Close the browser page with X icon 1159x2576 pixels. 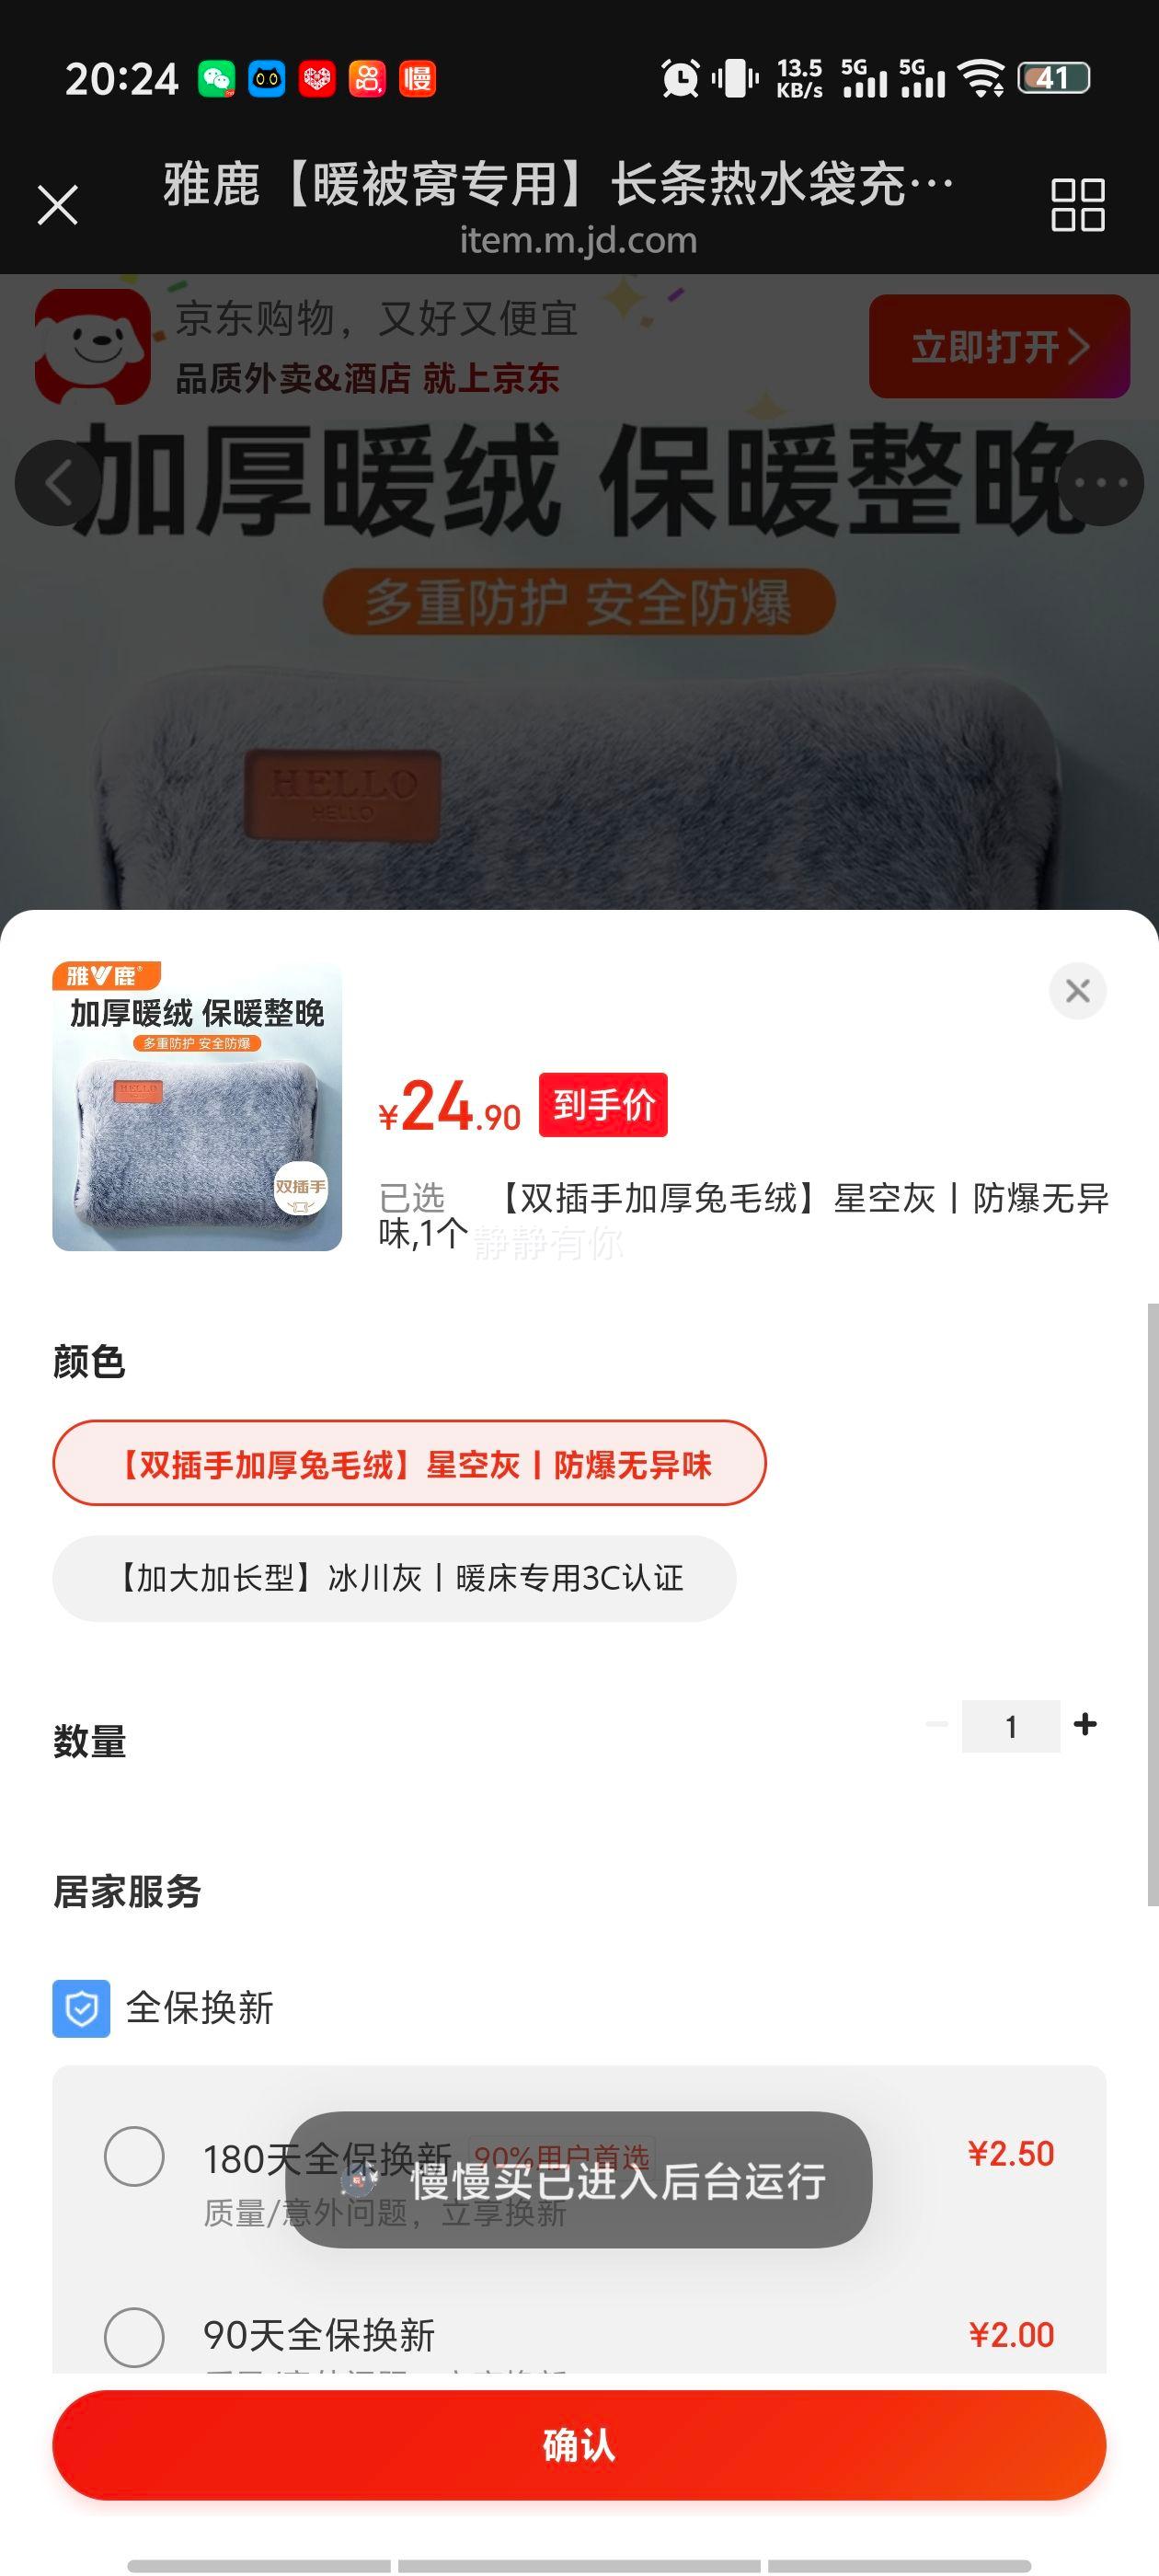(57, 206)
